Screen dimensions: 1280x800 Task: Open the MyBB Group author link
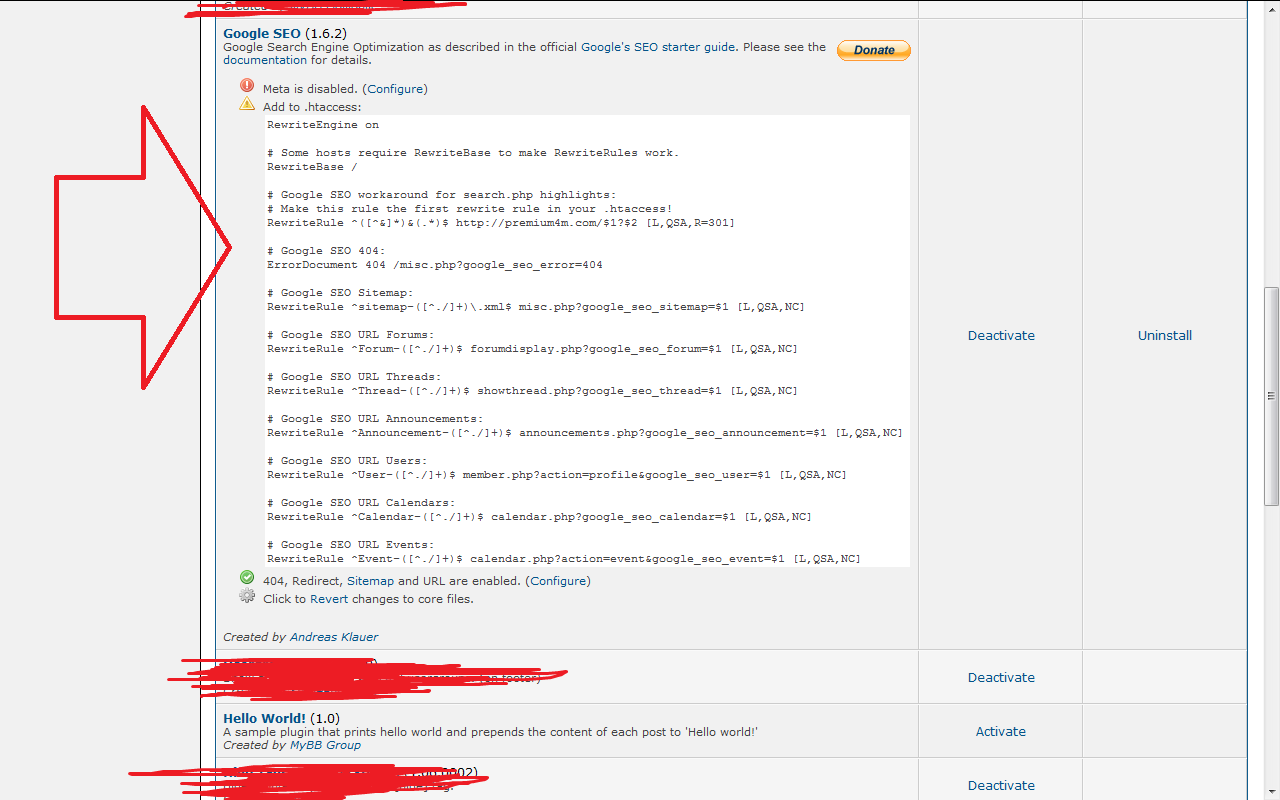[x=325, y=745]
